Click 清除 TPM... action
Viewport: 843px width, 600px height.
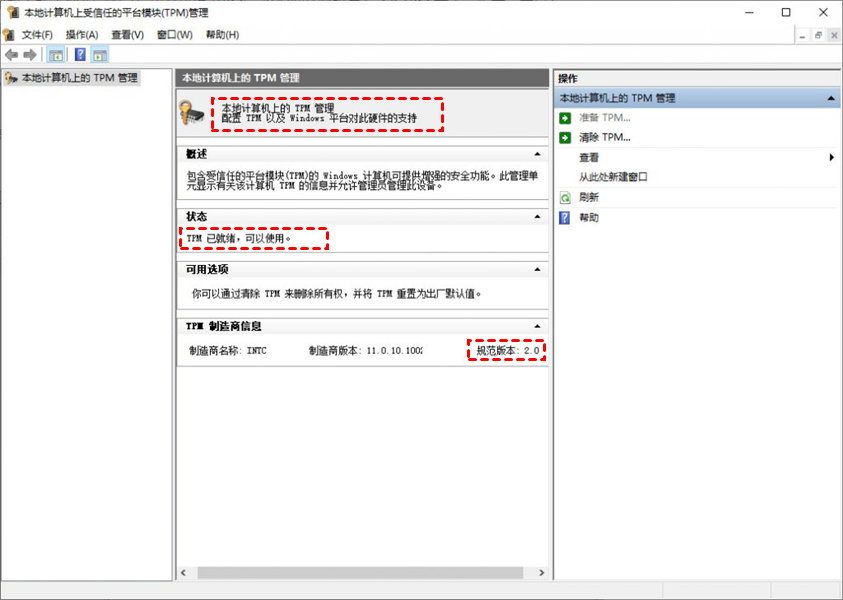pos(605,138)
